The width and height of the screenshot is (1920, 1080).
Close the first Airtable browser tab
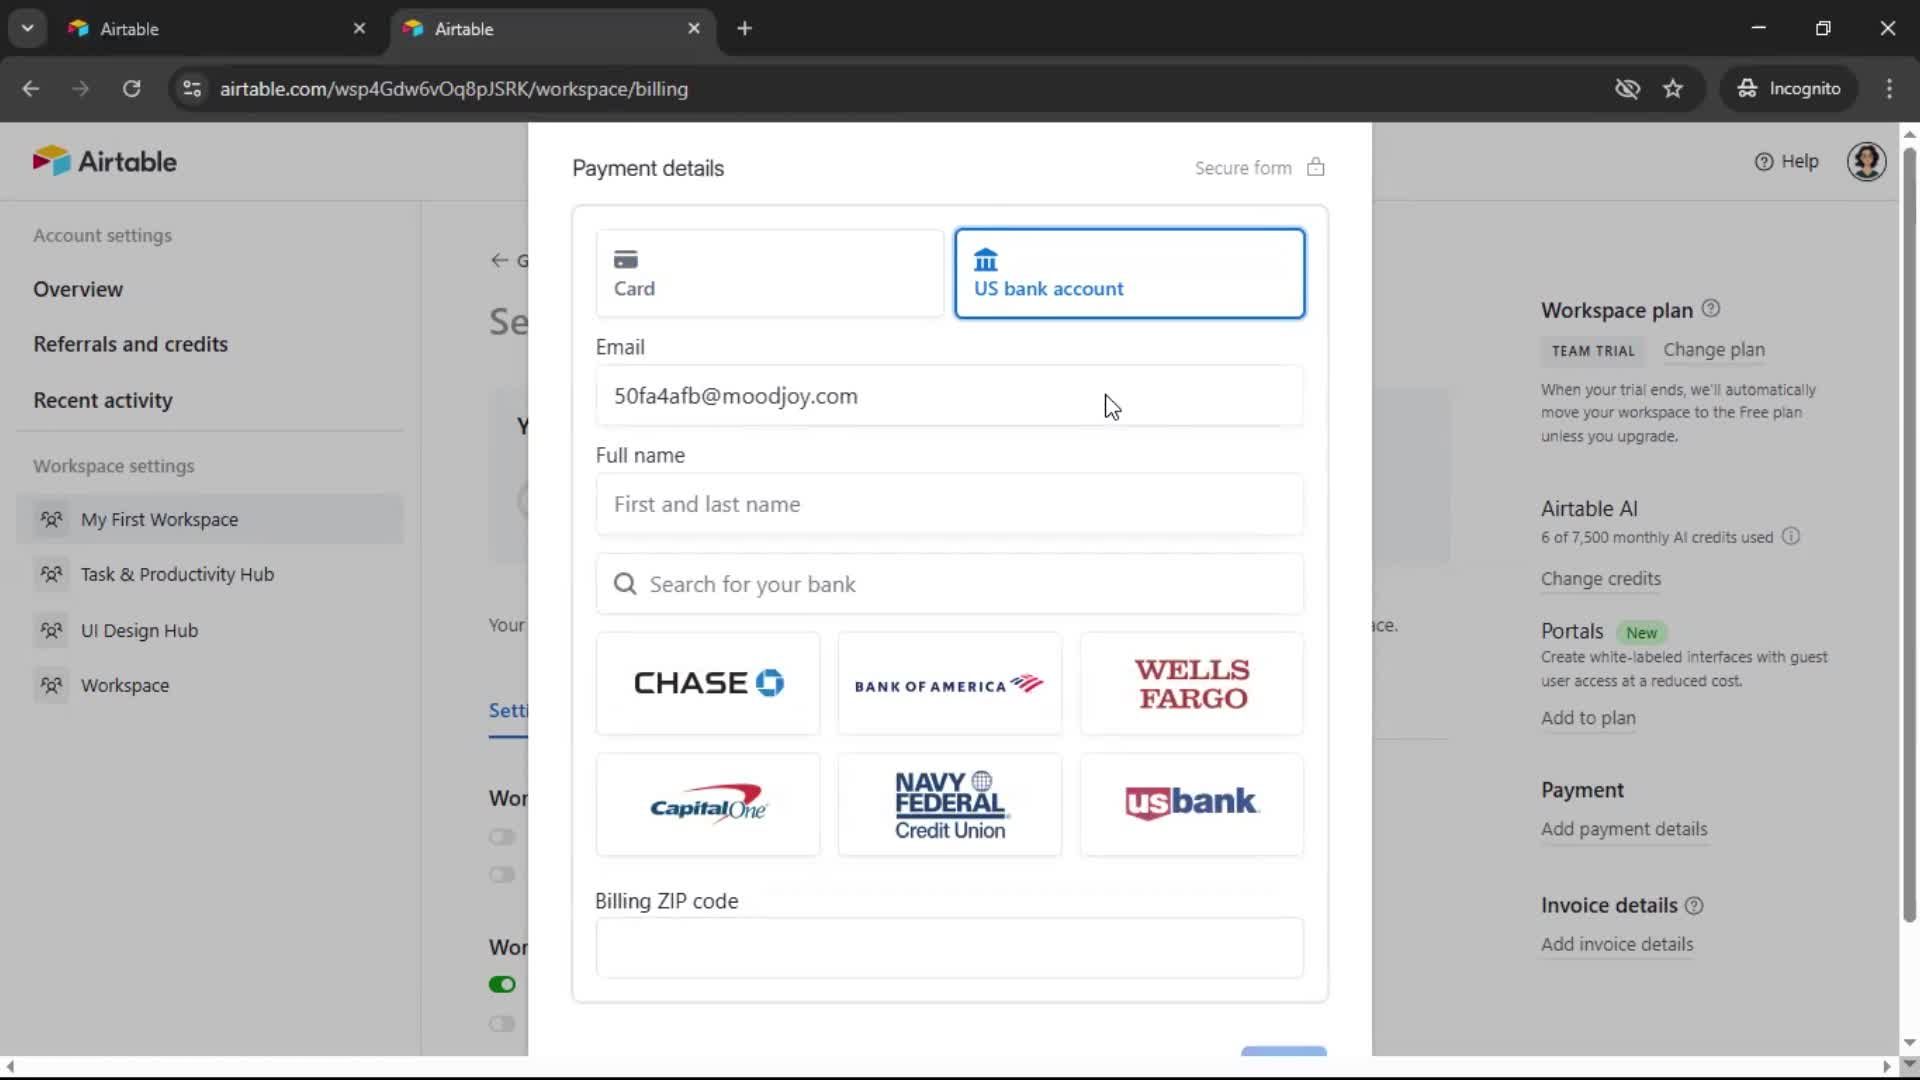coord(359,29)
